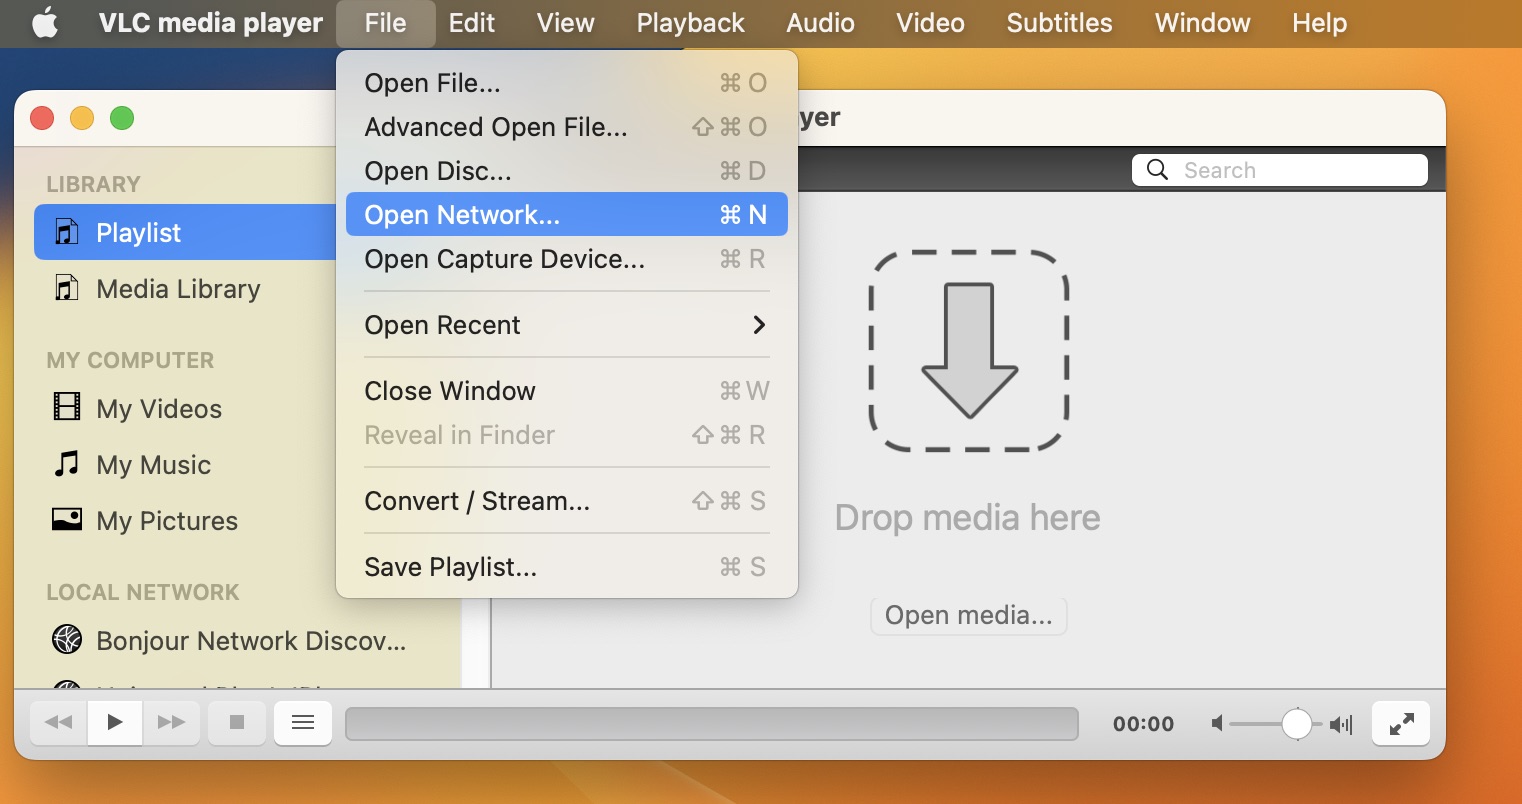Select Close Window from the menu

point(567,391)
